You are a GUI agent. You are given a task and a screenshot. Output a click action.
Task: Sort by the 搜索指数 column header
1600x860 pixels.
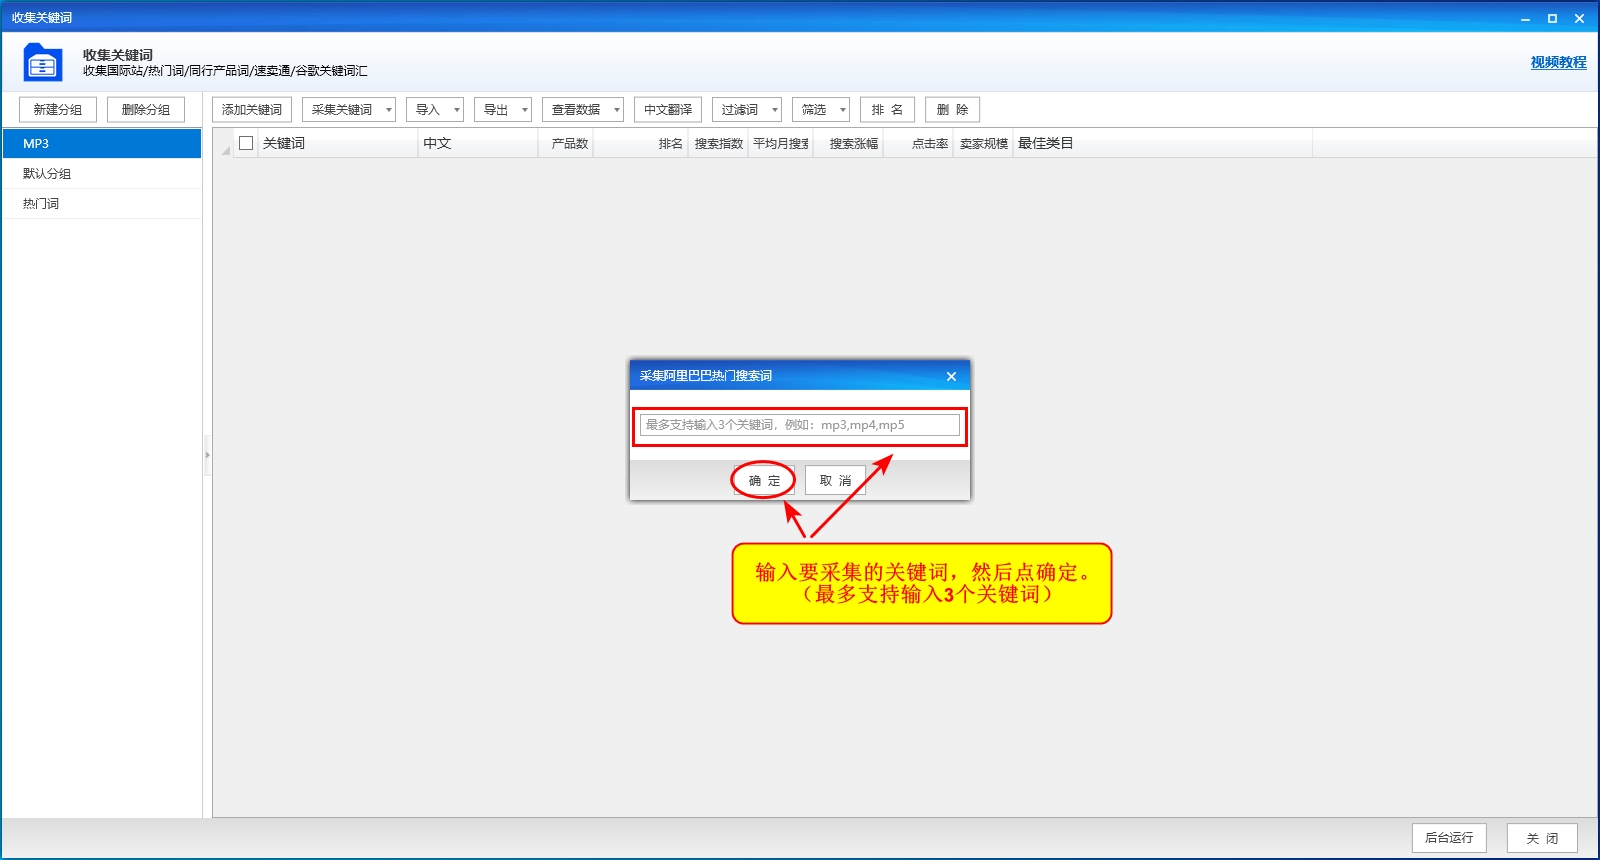(718, 143)
